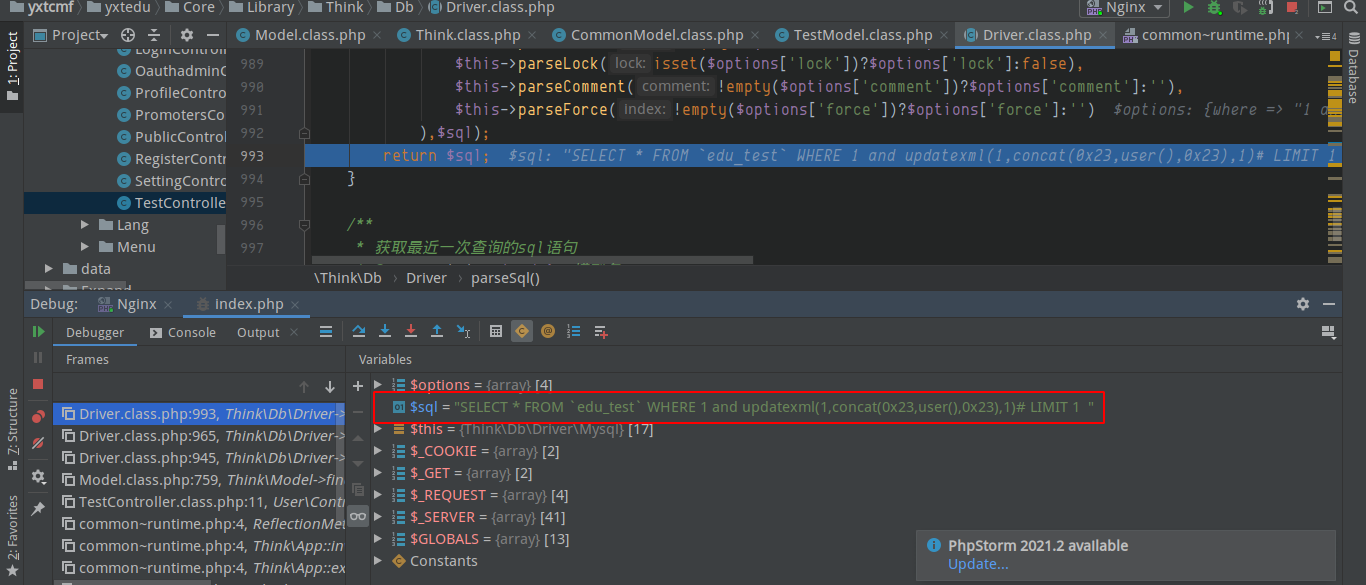Expand the Constants node
The height and width of the screenshot is (585, 1366).
tap(378, 561)
